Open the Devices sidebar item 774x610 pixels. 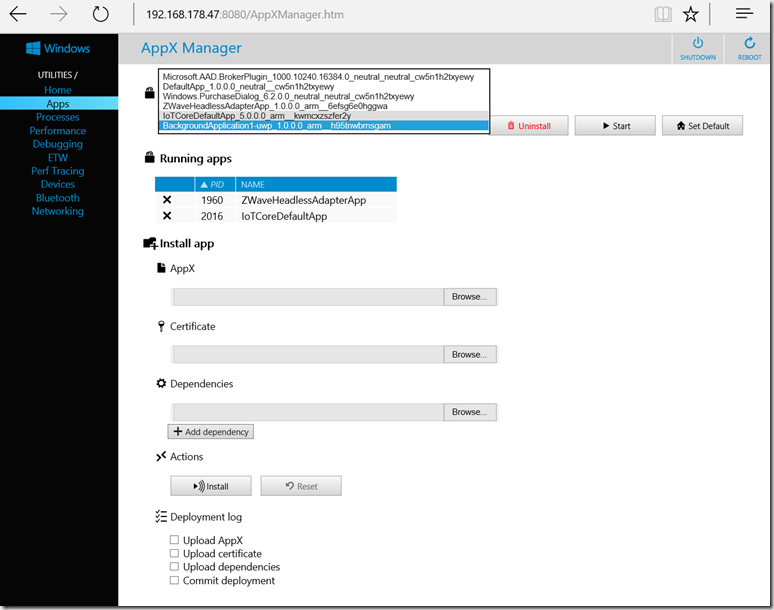[x=58, y=184]
